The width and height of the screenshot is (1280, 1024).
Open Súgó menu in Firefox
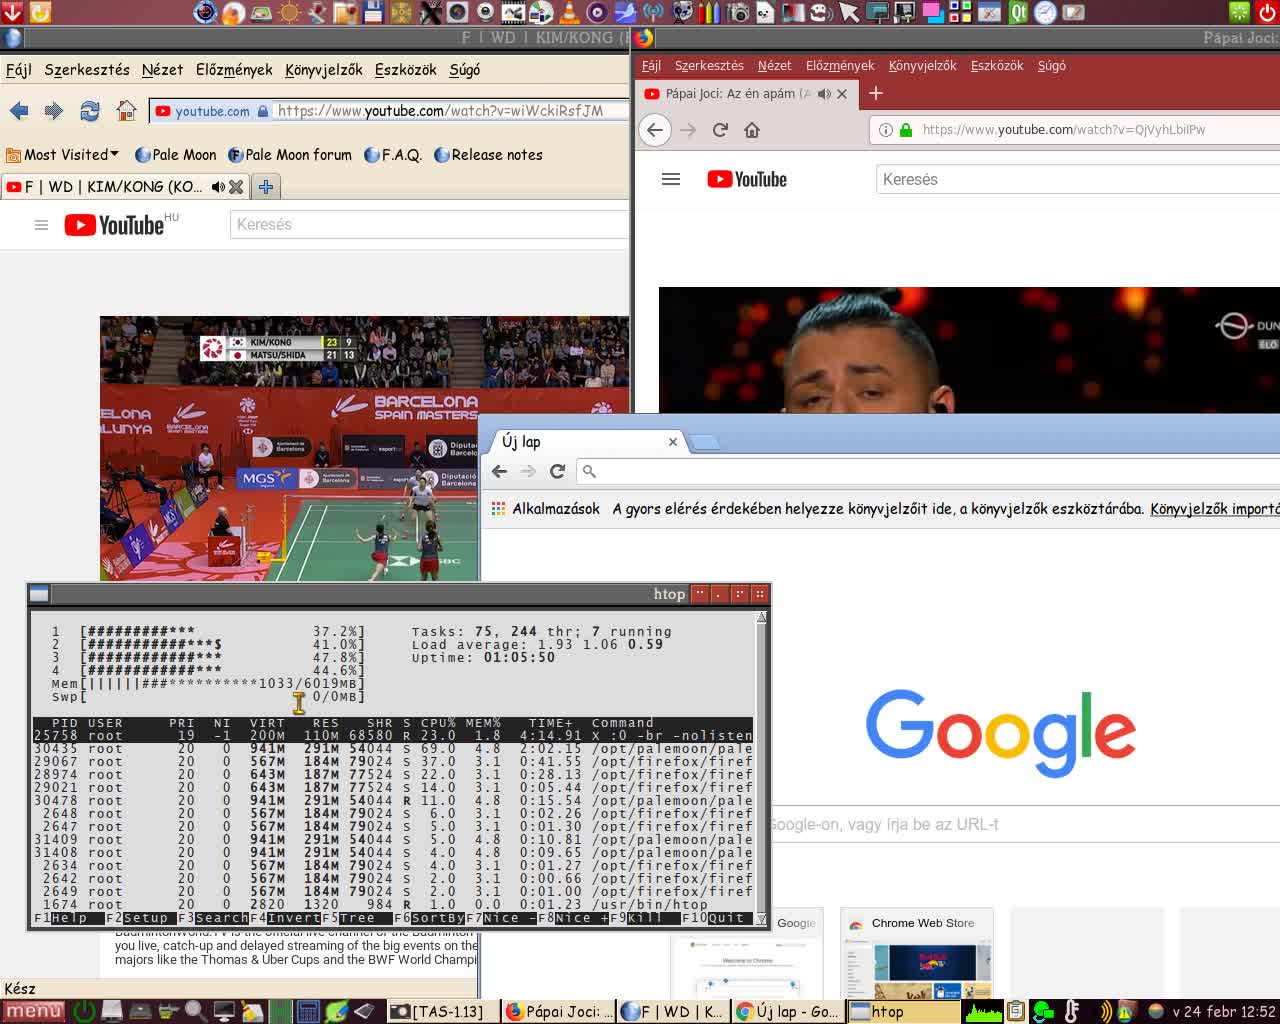coord(1052,66)
